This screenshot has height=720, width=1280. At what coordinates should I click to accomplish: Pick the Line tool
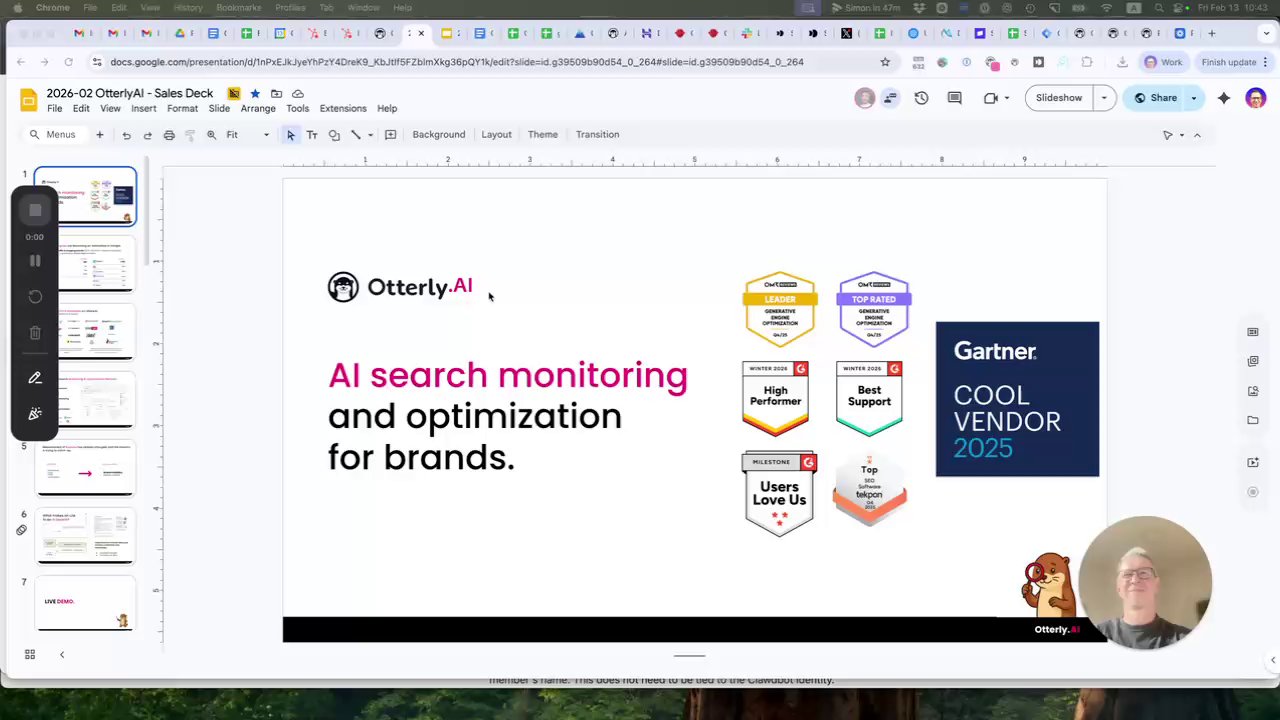coord(355,135)
